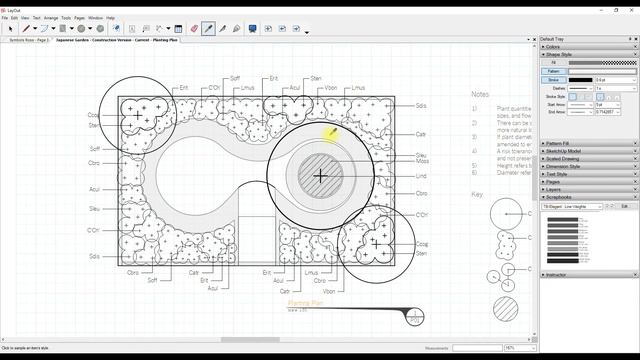Viewport: 640px width, 360px height.
Task: Collapse the Shape Style panel
Action: click(x=589, y=54)
